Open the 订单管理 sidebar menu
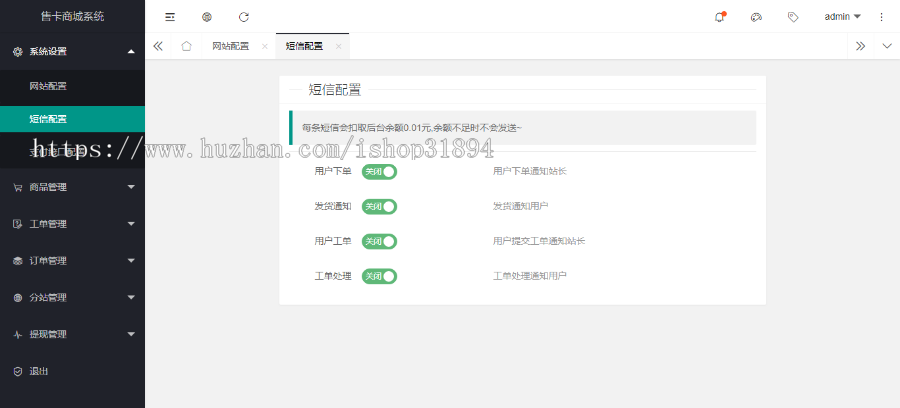Image resolution: width=900 pixels, height=408 pixels. 72,261
